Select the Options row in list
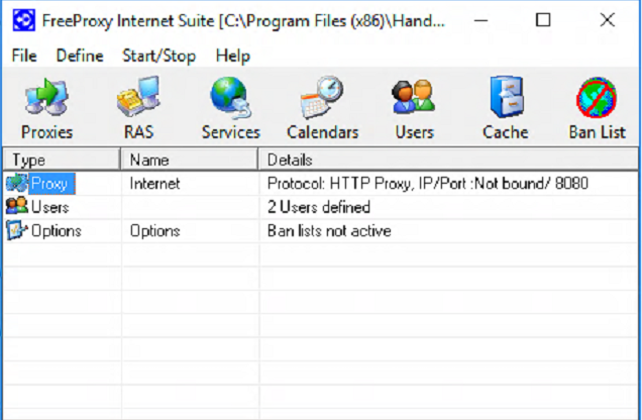This screenshot has height=420, width=642. pos(56,231)
